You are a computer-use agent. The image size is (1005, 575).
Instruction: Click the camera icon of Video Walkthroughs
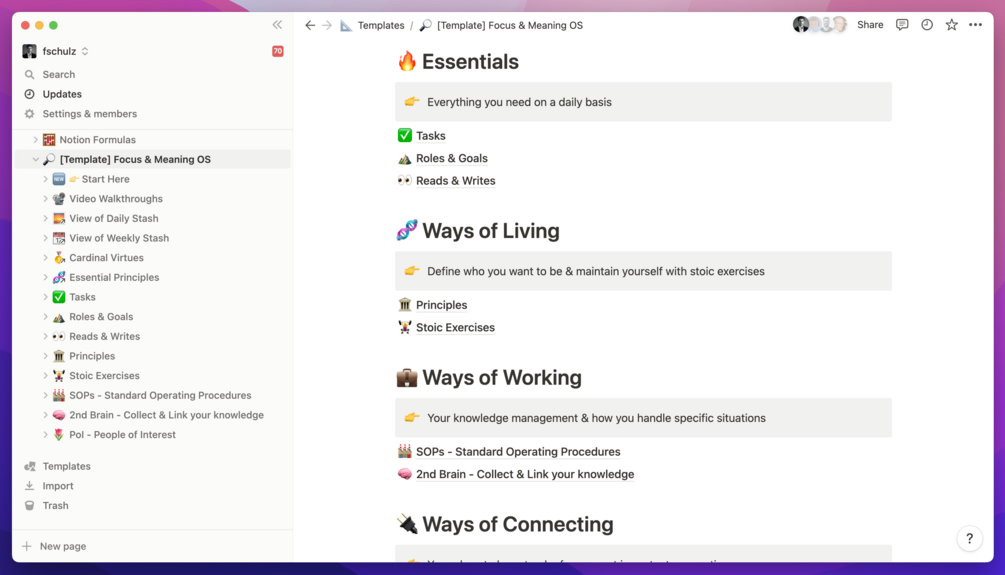click(x=59, y=199)
